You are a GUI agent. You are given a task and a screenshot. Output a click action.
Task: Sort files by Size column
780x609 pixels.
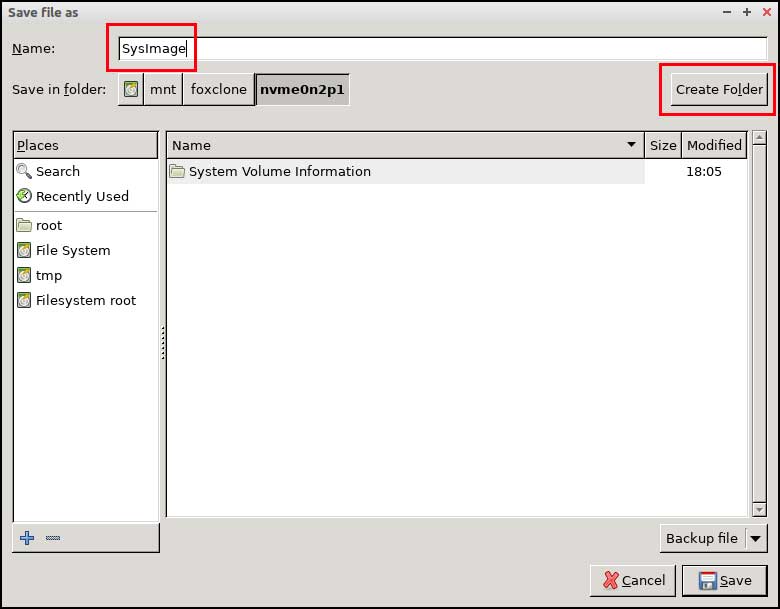point(663,145)
